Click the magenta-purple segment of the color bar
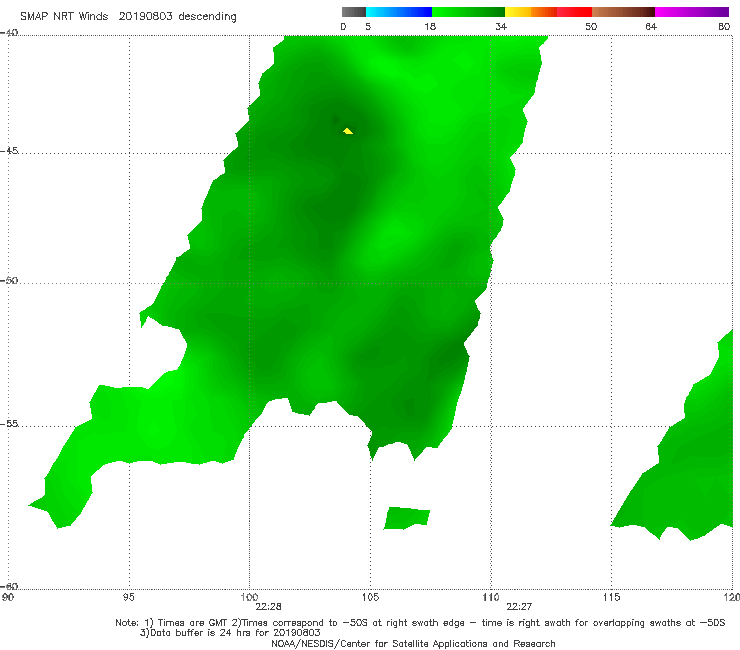740x650 pixels. coord(692,12)
